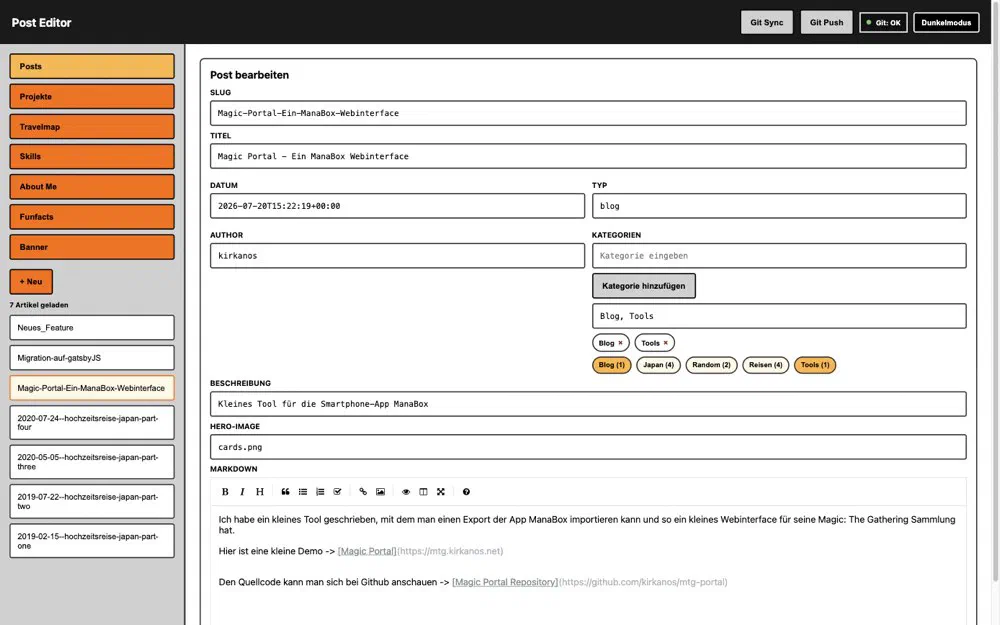Screen dimensions: 1000x625
Task: Remove the Blog category chip
Action: pyautogui.click(x=621, y=343)
